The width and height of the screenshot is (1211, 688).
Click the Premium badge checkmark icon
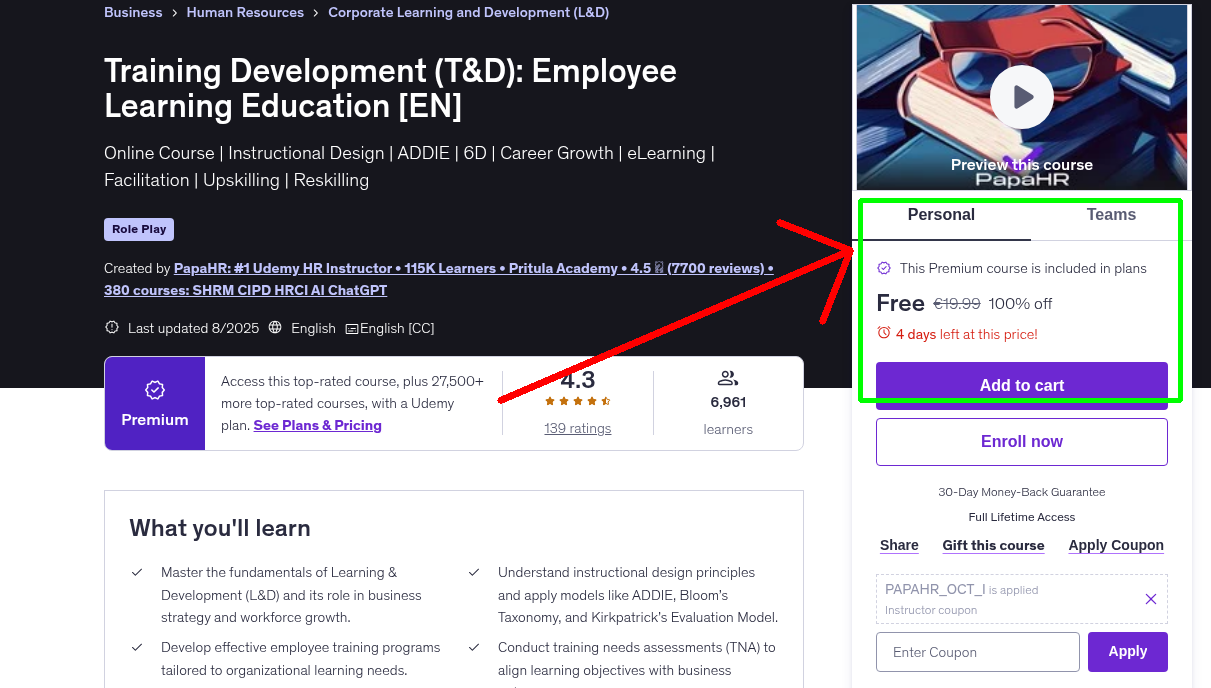[x=155, y=390]
